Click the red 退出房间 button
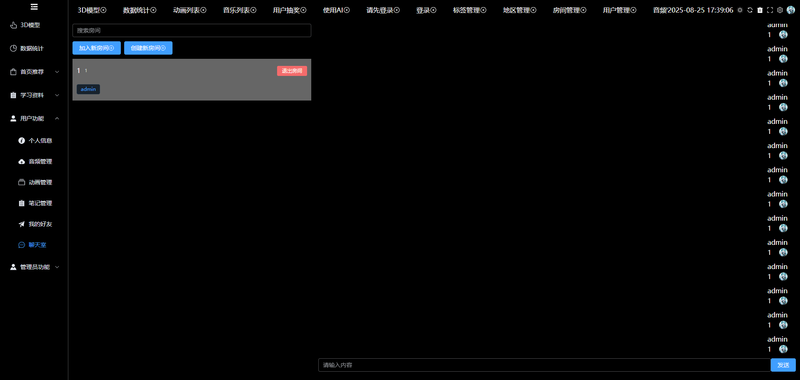 click(292, 71)
